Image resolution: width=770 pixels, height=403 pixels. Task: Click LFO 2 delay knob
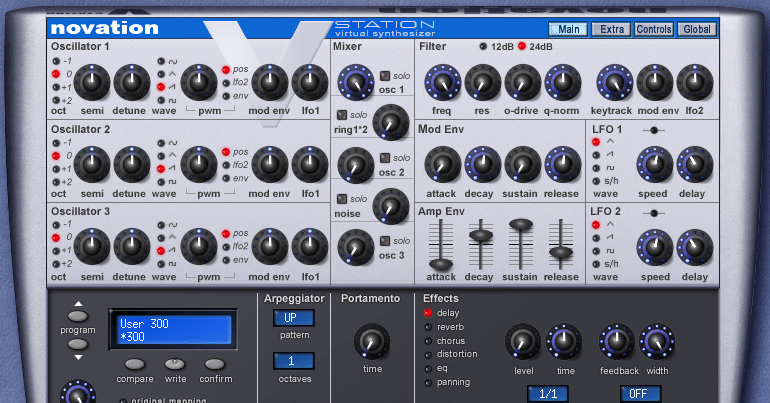[x=695, y=247]
